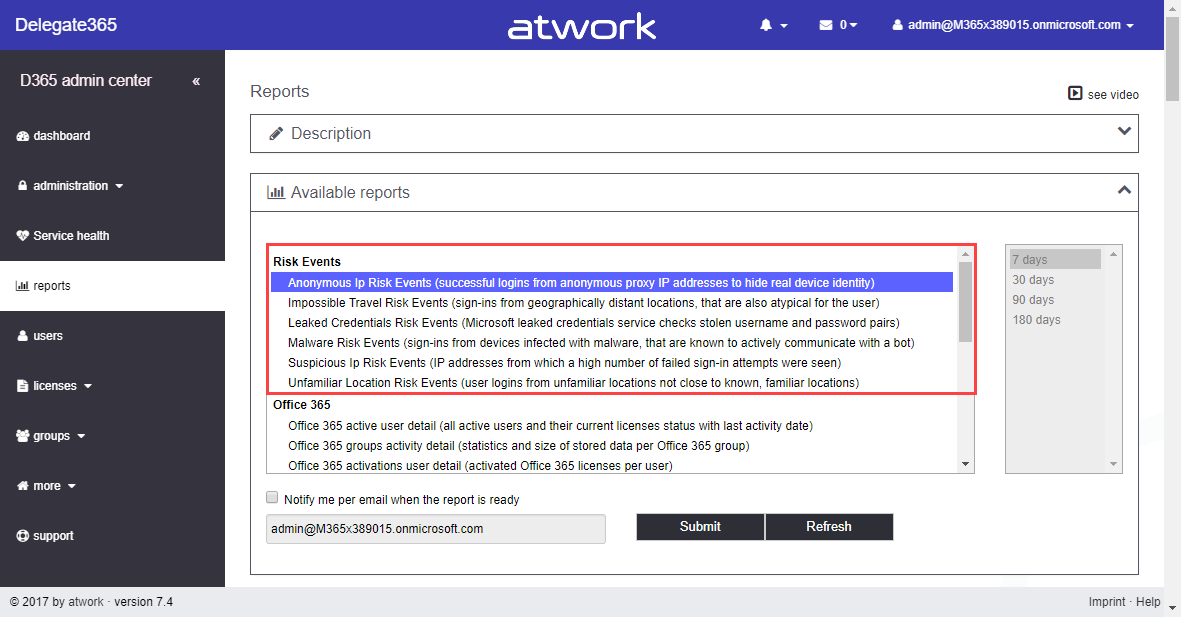Click the see video play icon
The image size is (1181, 617).
point(1075,93)
